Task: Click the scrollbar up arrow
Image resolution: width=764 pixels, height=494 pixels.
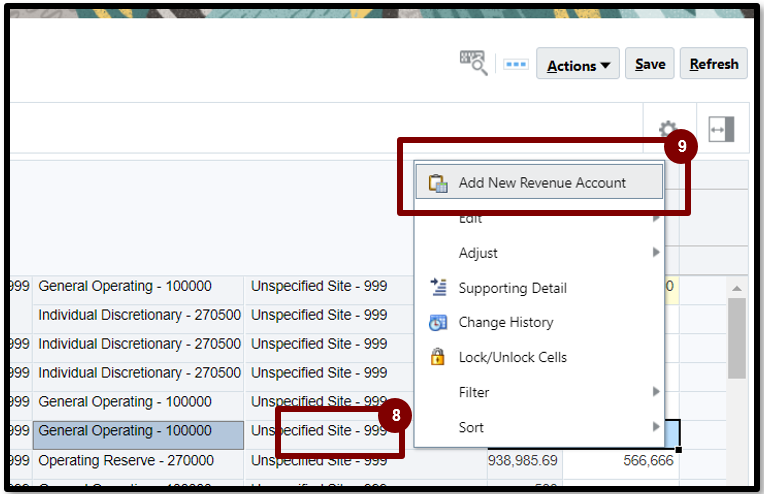Action: pos(737,288)
